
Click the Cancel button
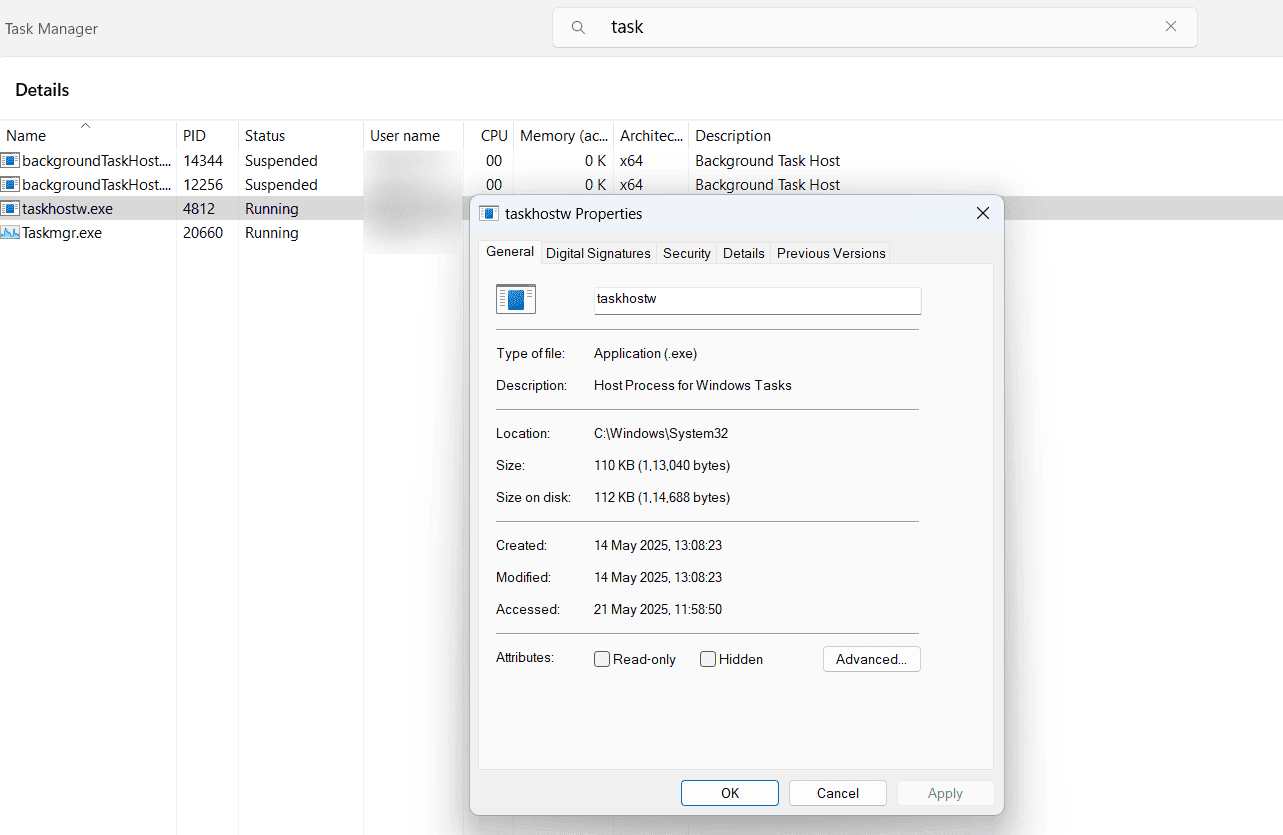(838, 793)
